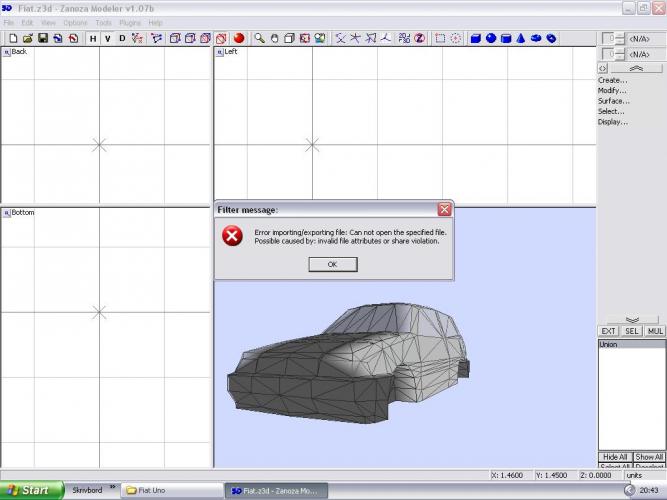Viewport: 667px width, 500px height.
Task: Toggle the V axis lock button
Action: click(107, 38)
